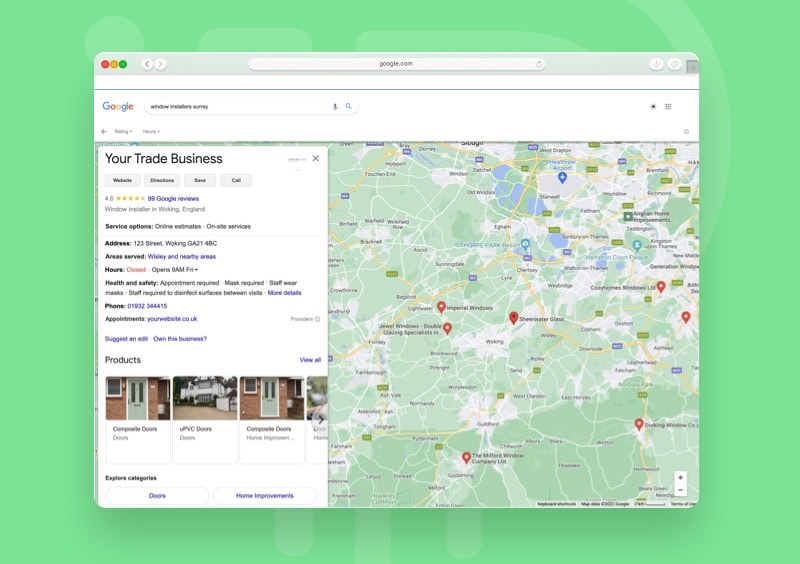Screen dimensions: 800x564
Task: Click the Hampton Court Palace marker
Action: [637, 246]
